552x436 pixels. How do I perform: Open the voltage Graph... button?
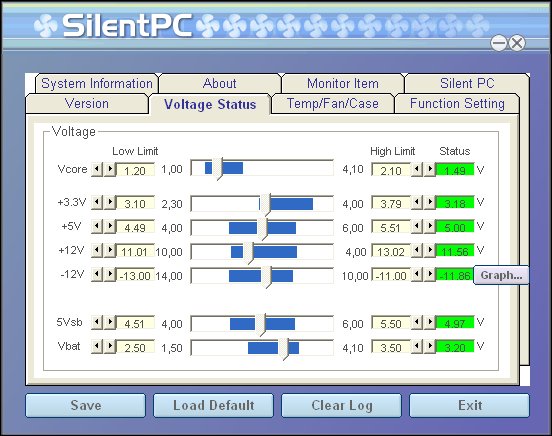[x=501, y=275]
